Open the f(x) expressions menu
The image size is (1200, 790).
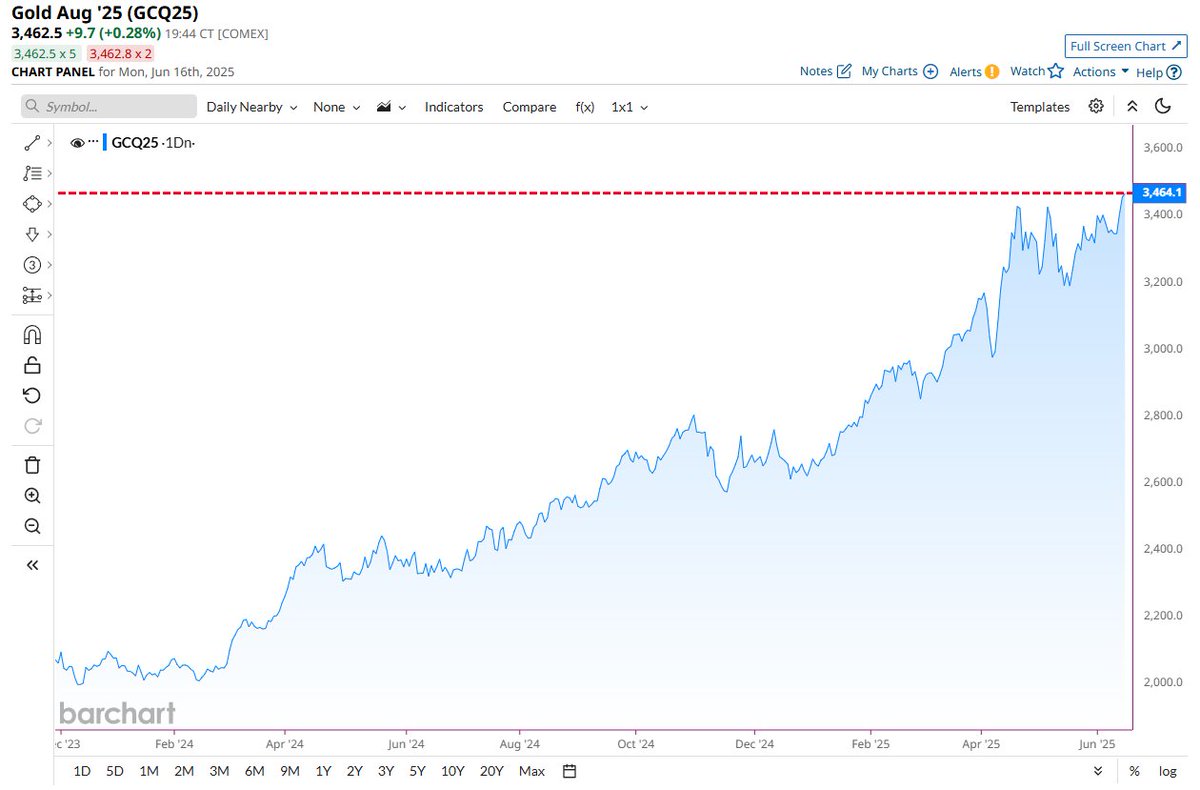[585, 107]
